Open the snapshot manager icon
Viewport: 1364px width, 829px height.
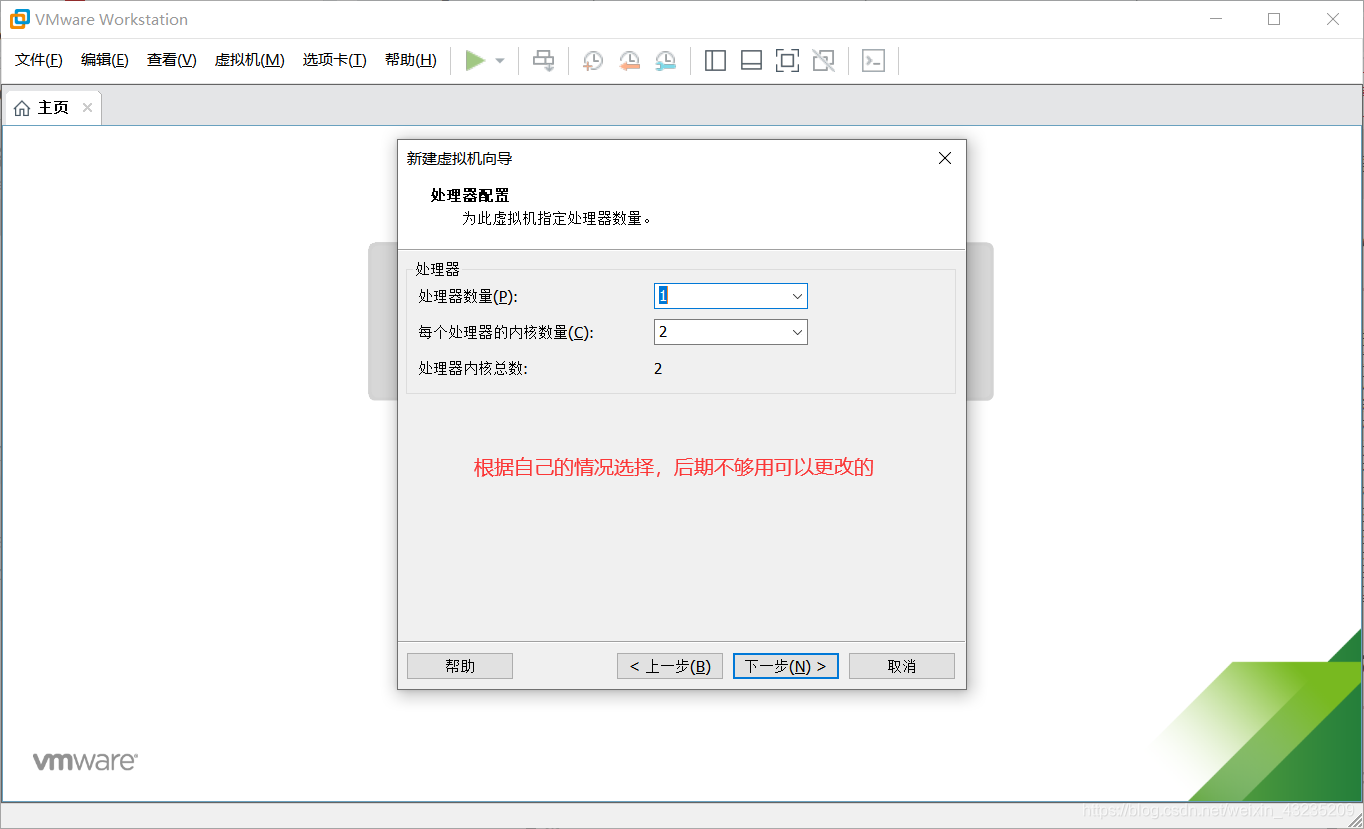click(x=665, y=61)
